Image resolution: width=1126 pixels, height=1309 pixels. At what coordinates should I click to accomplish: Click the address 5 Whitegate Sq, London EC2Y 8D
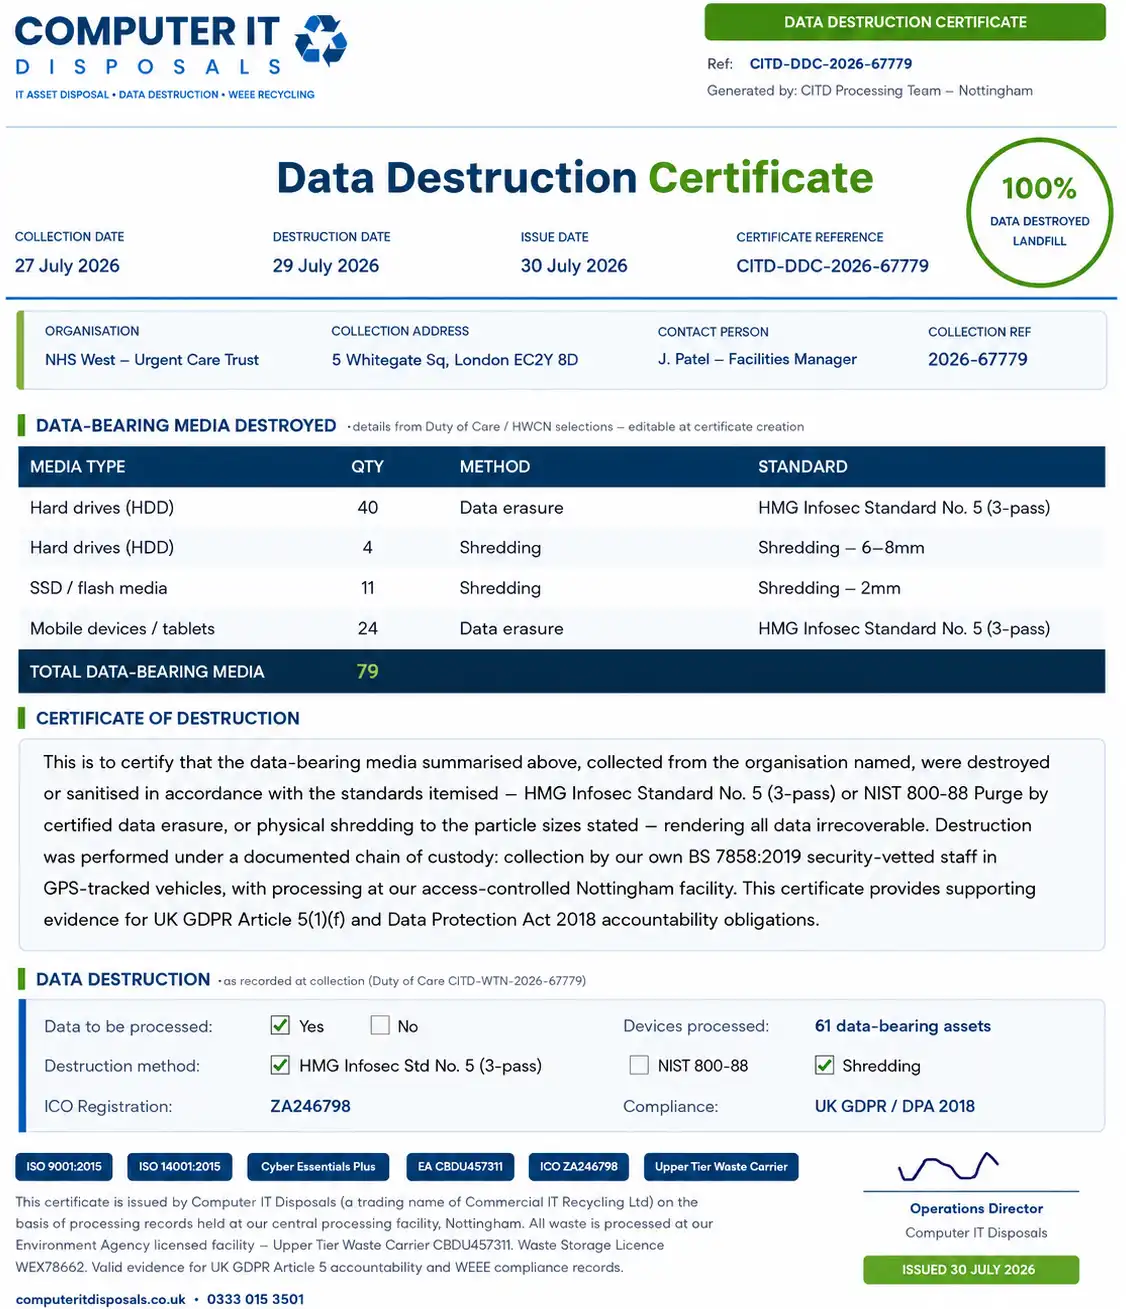(x=455, y=360)
